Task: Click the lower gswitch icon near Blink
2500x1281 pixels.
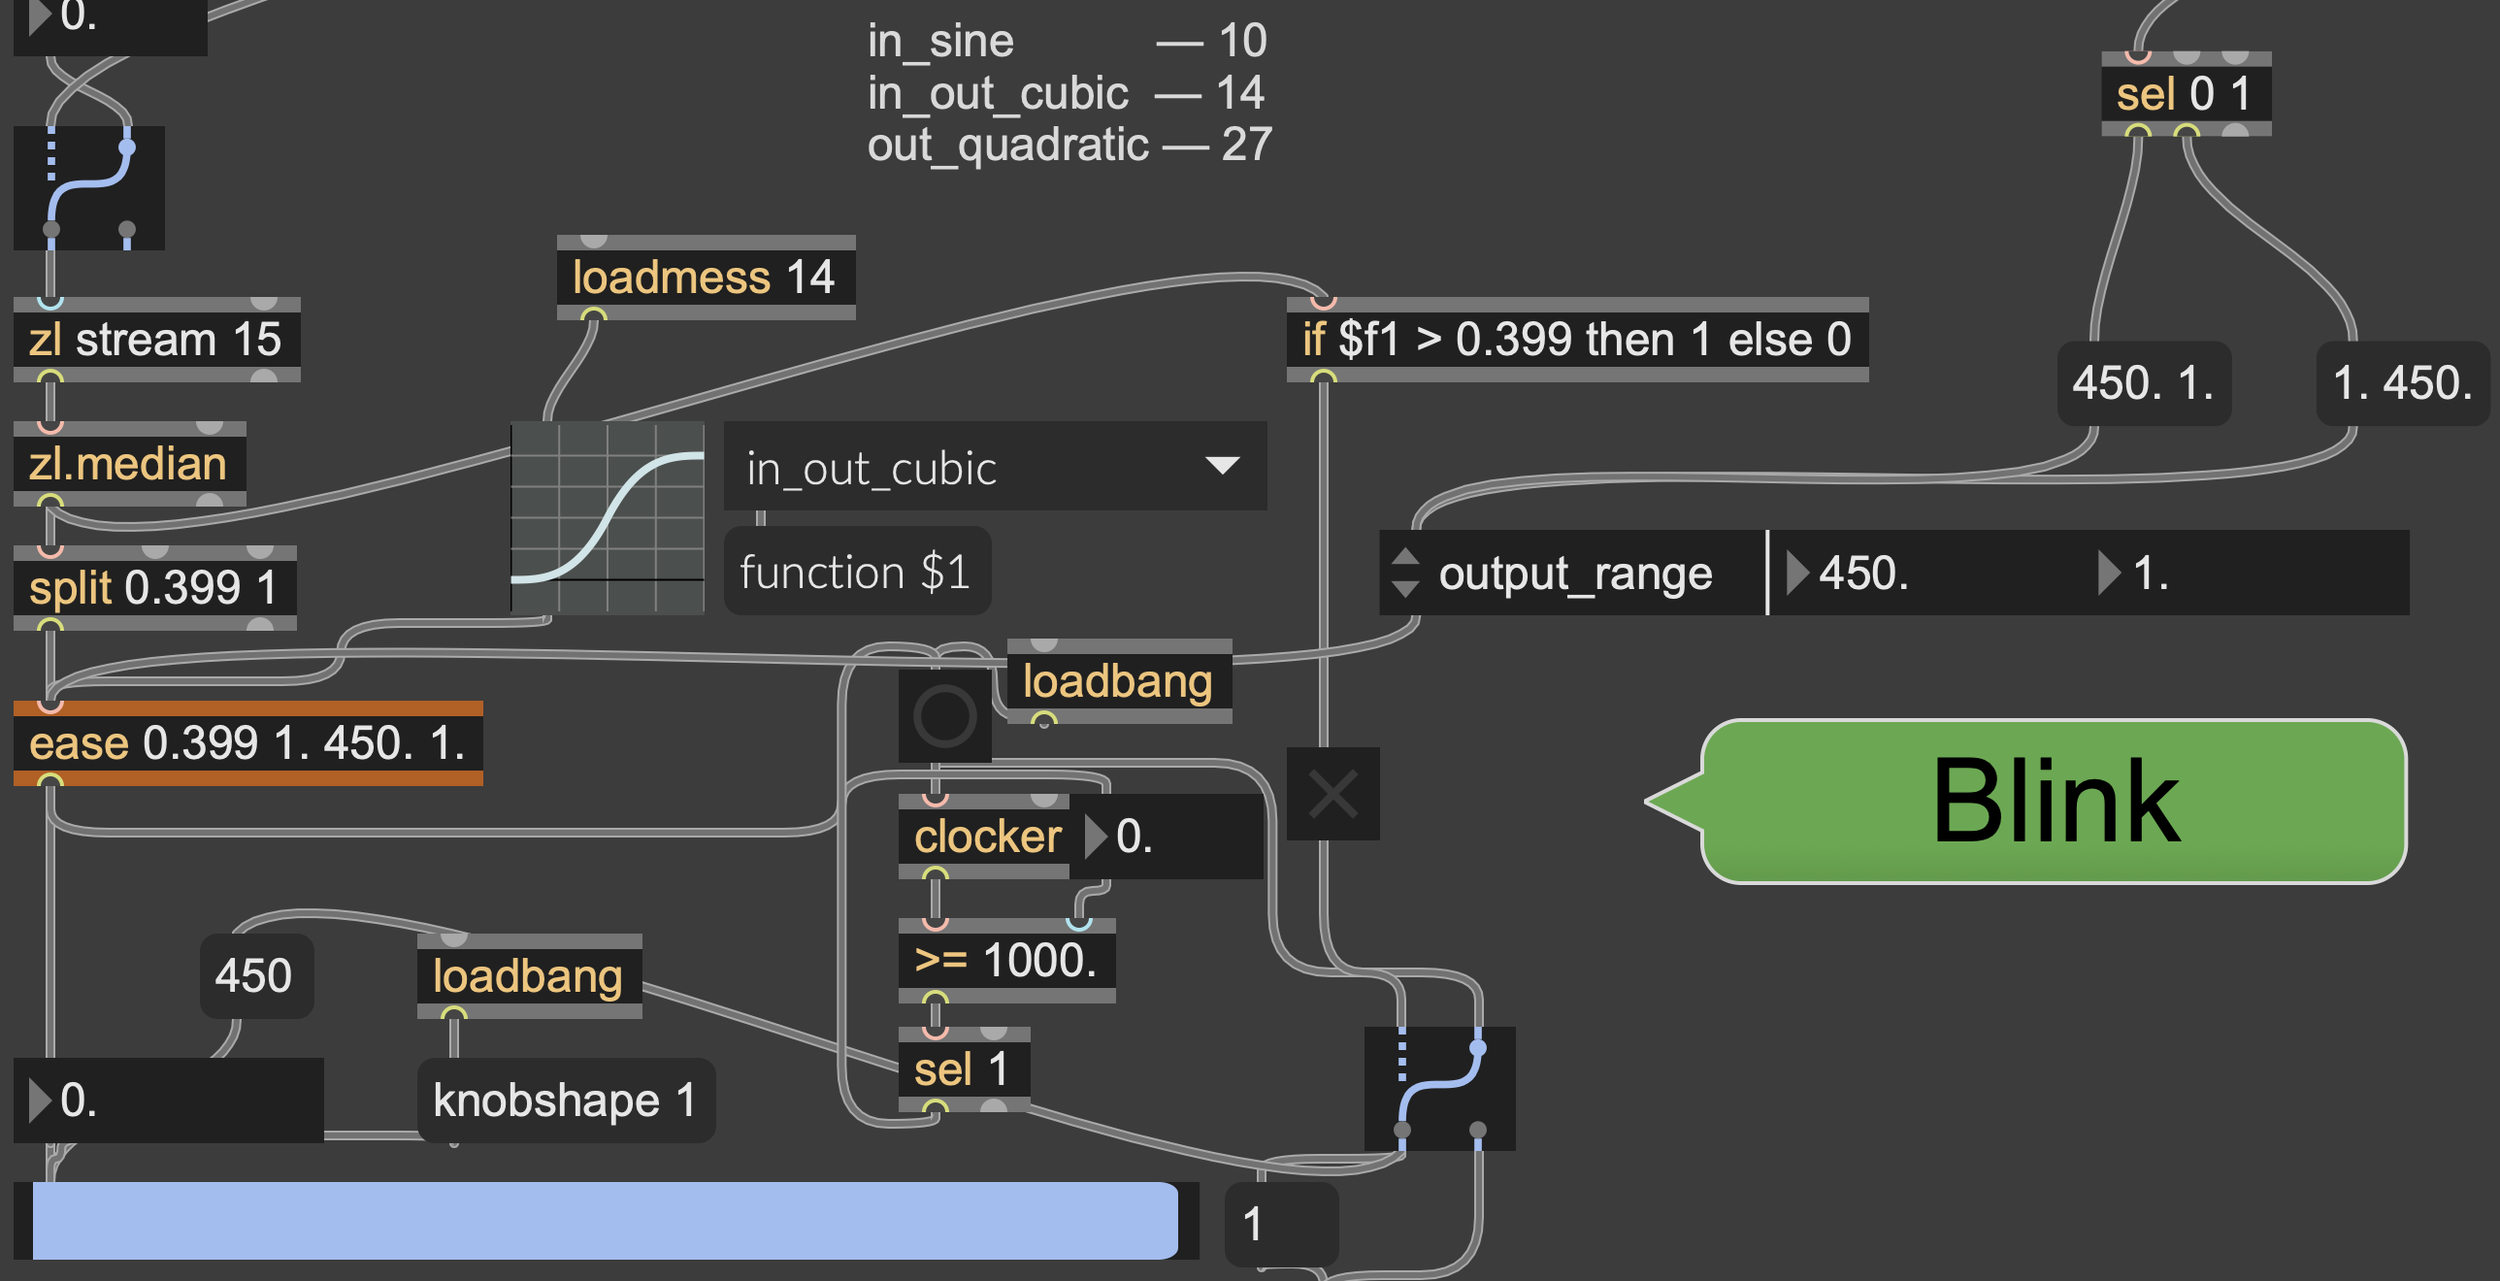Action: 1439,1088
